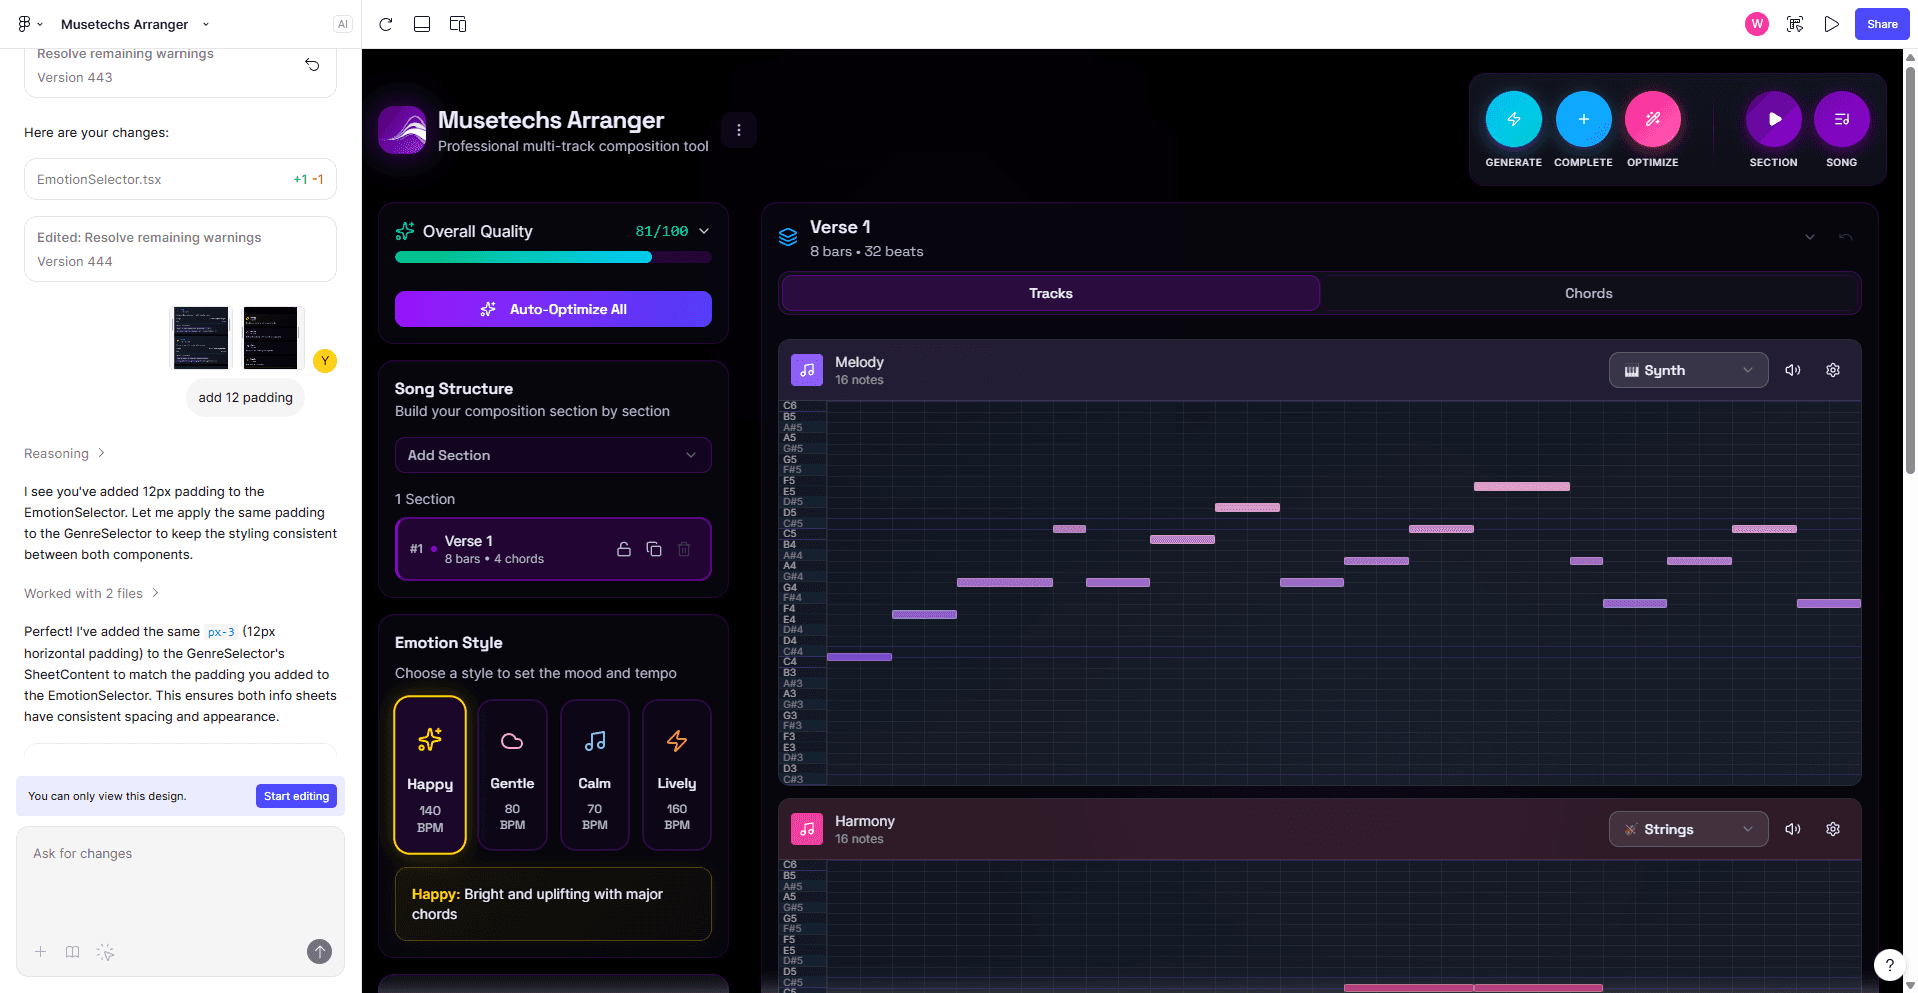The width and height of the screenshot is (1918, 993).
Task: Open the Add Section dropdown
Action: tap(553, 455)
